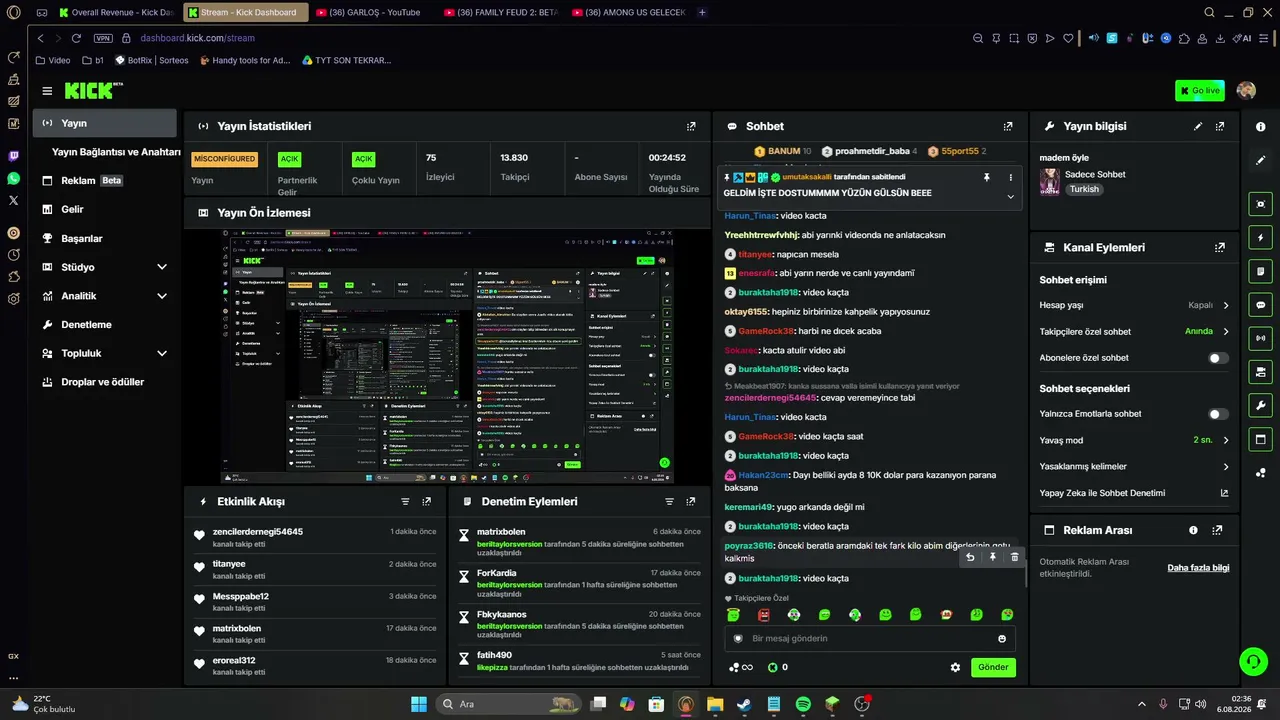Viewport: 1280px width, 720px height.
Task: Open Yasaklanmış kelimeler list chevron
Action: [1226, 467]
